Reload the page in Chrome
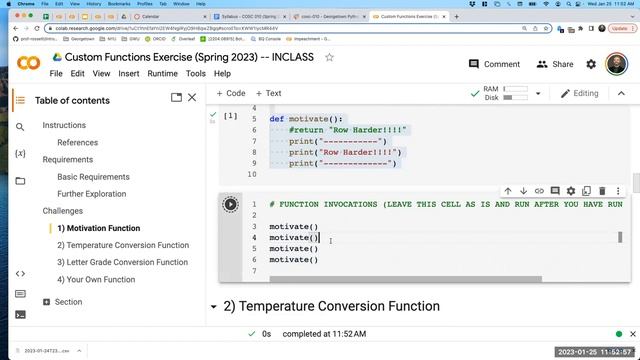640x360 pixels. pos(37,29)
